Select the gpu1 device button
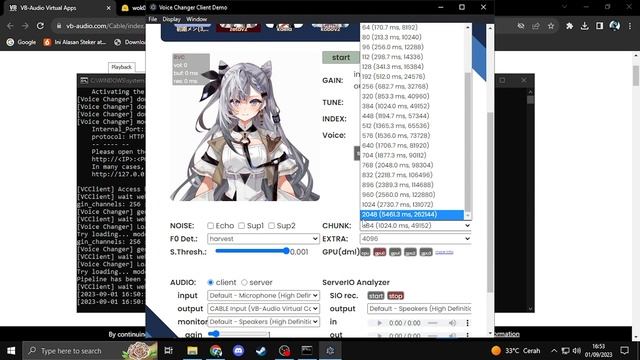Image resolution: width=640 pixels, height=360 pixels. coord(395,252)
